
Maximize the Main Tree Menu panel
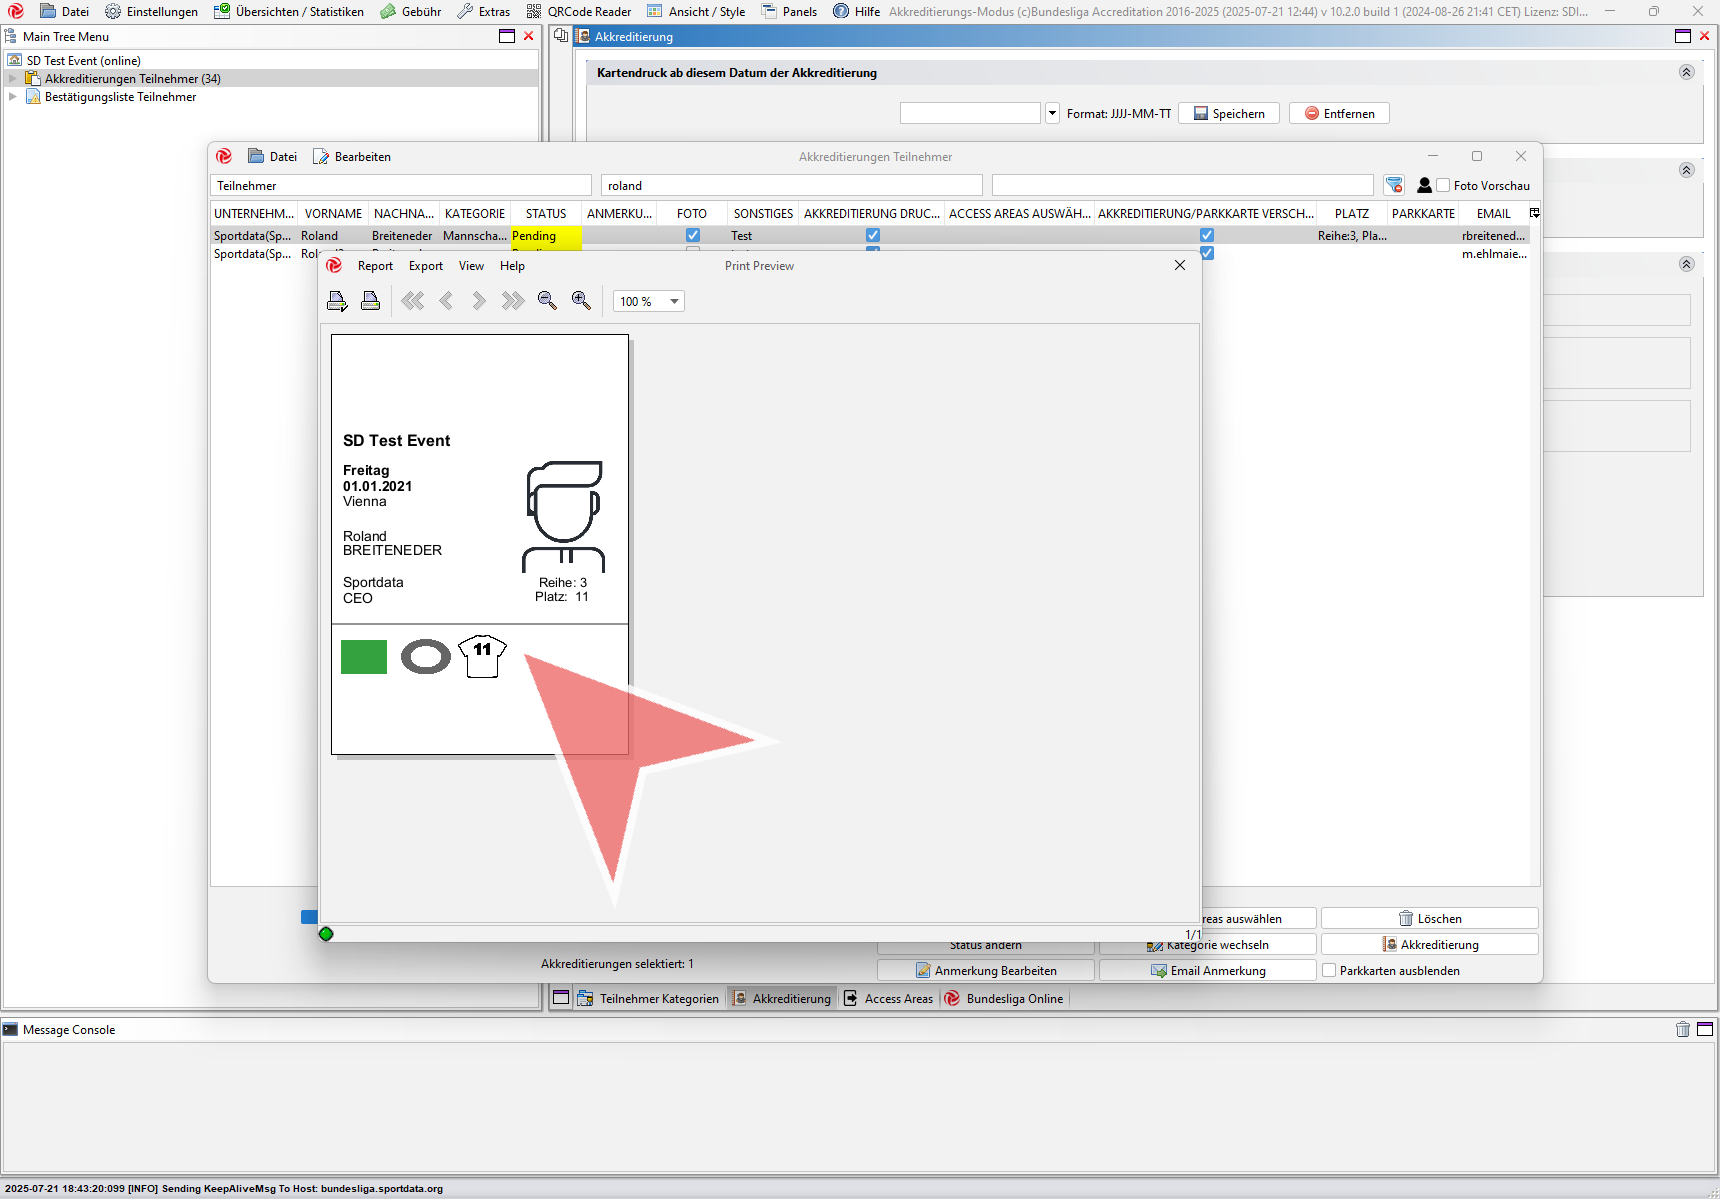point(507,36)
